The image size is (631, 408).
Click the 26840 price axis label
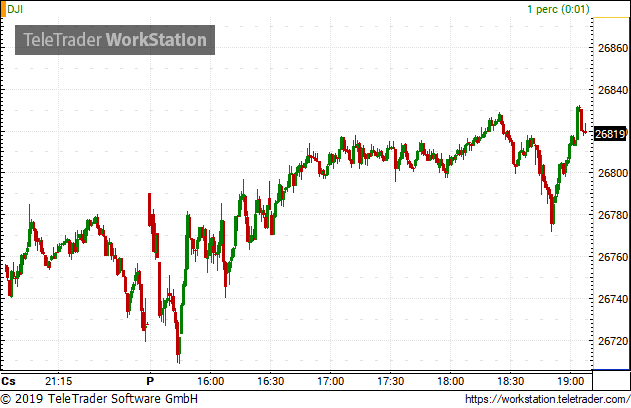point(613,90)
